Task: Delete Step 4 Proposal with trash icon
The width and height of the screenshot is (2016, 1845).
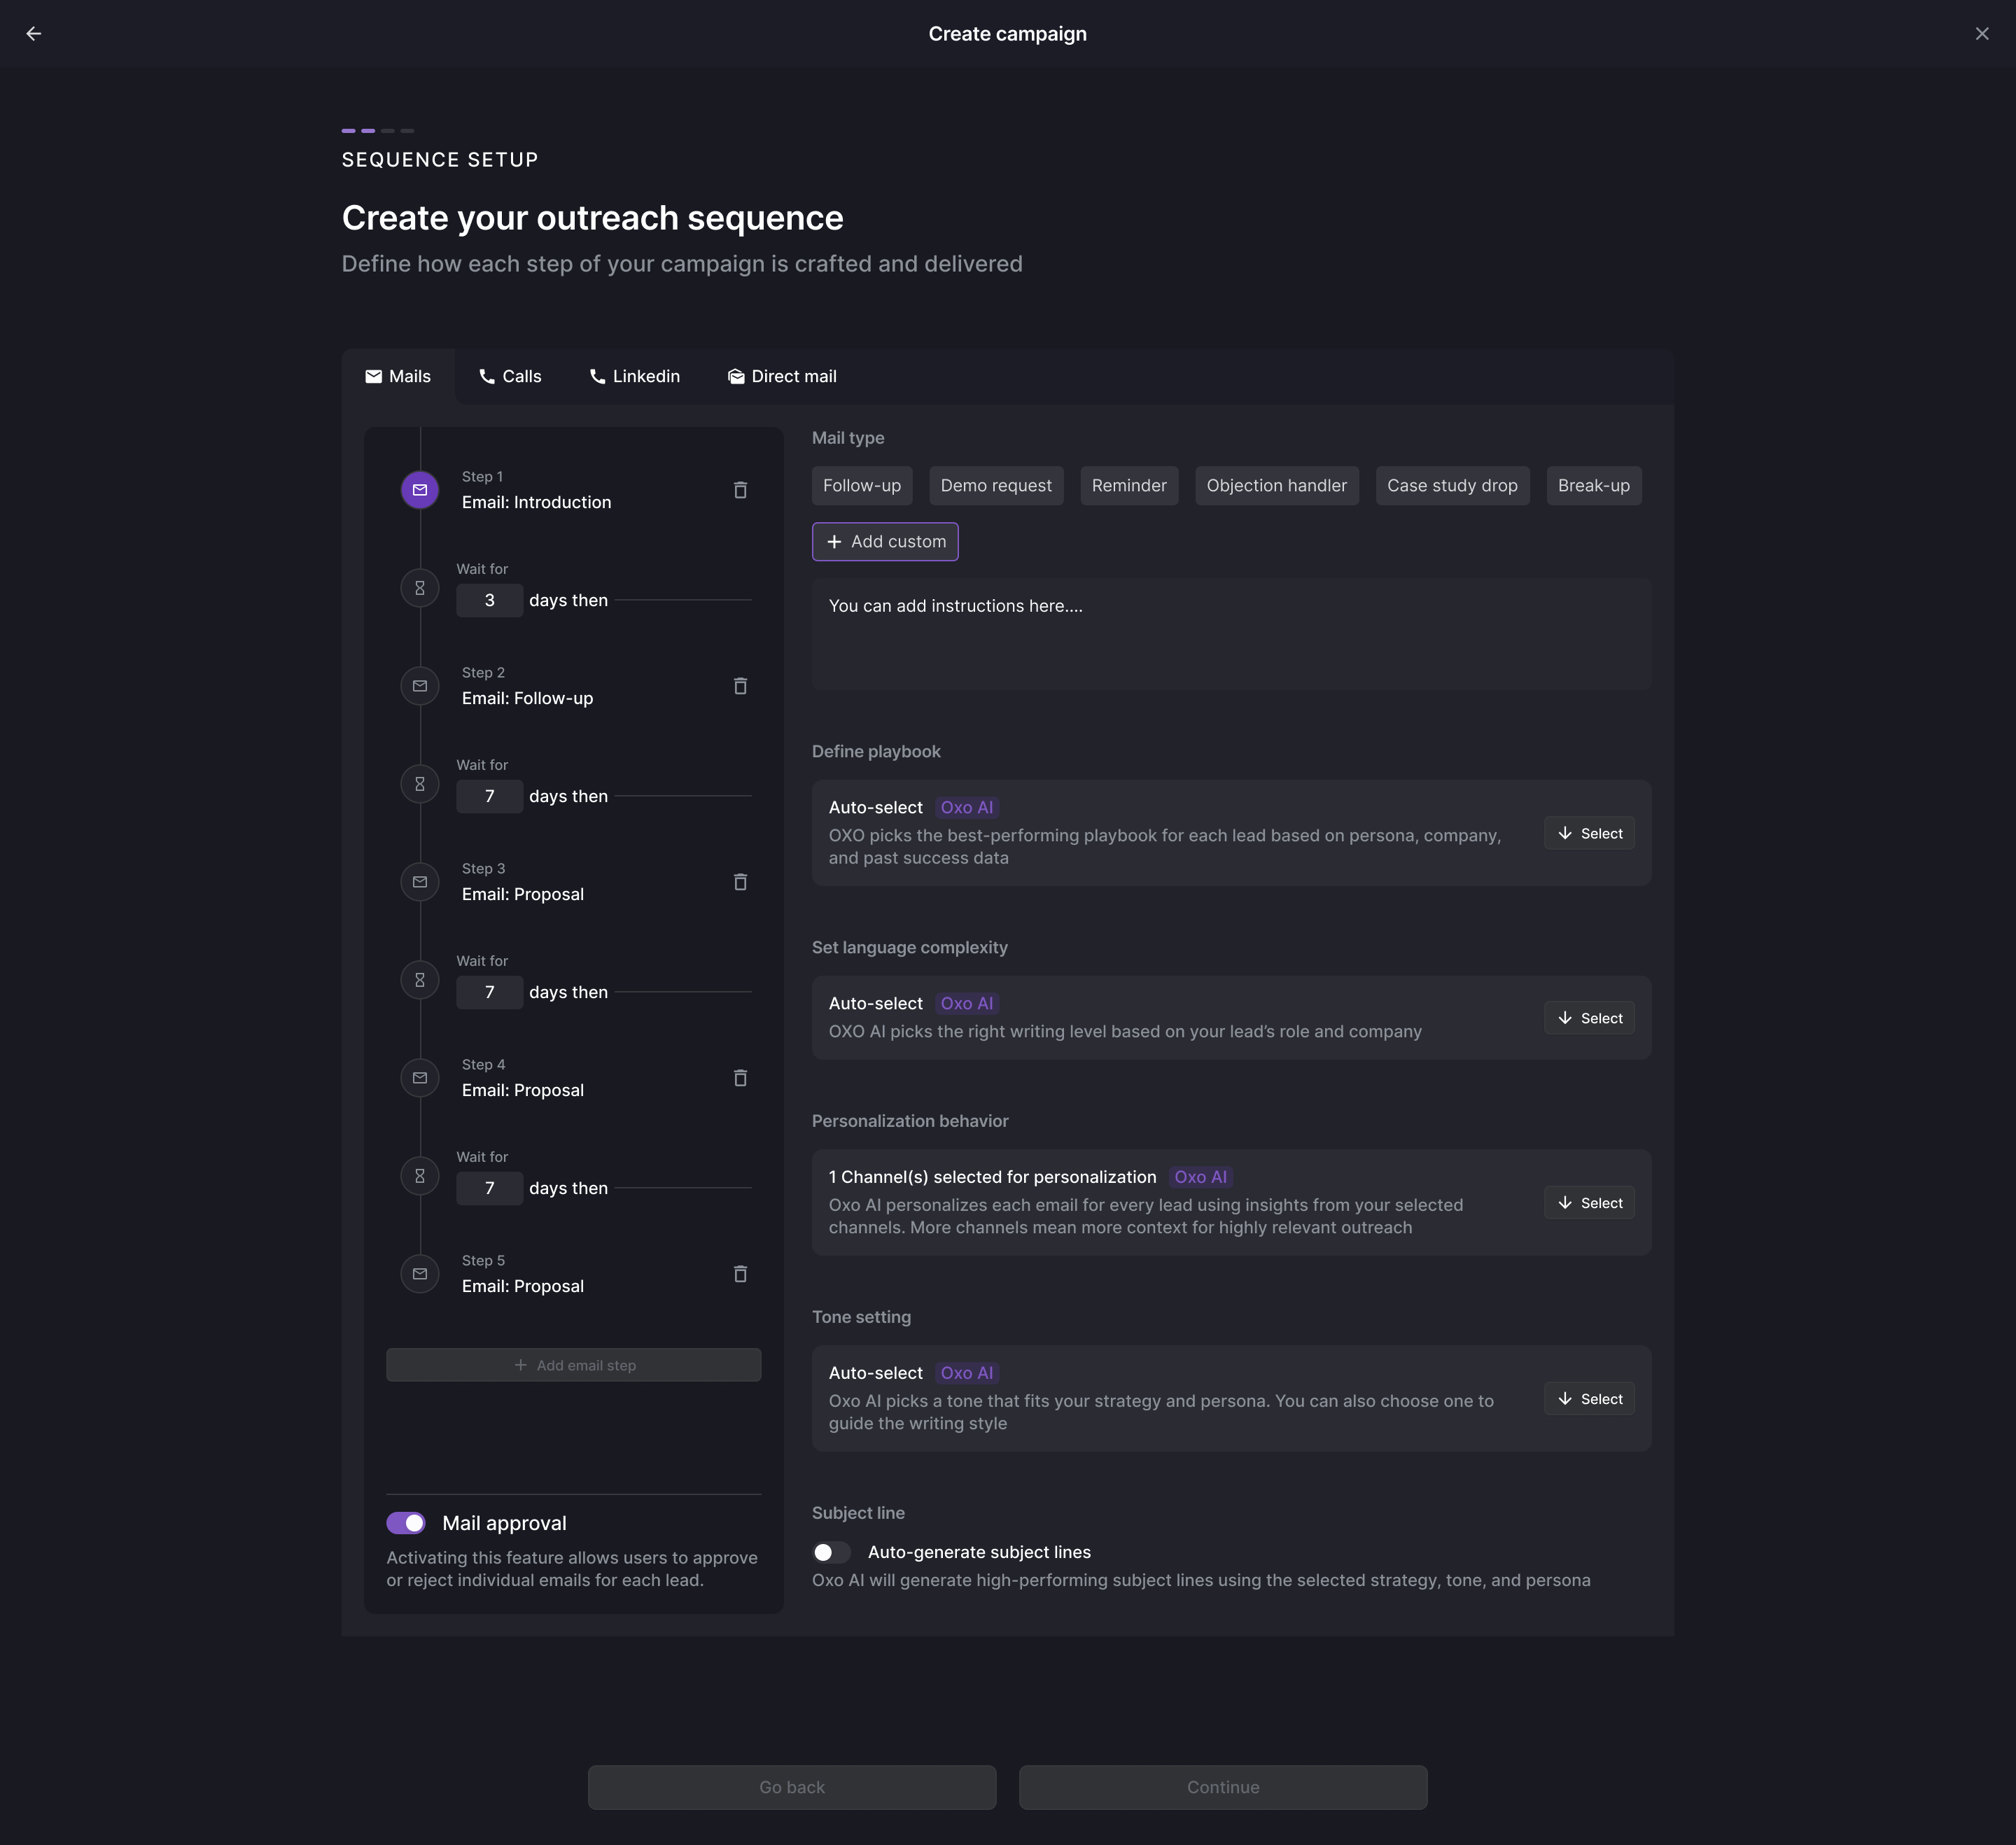Action: 740,1078
